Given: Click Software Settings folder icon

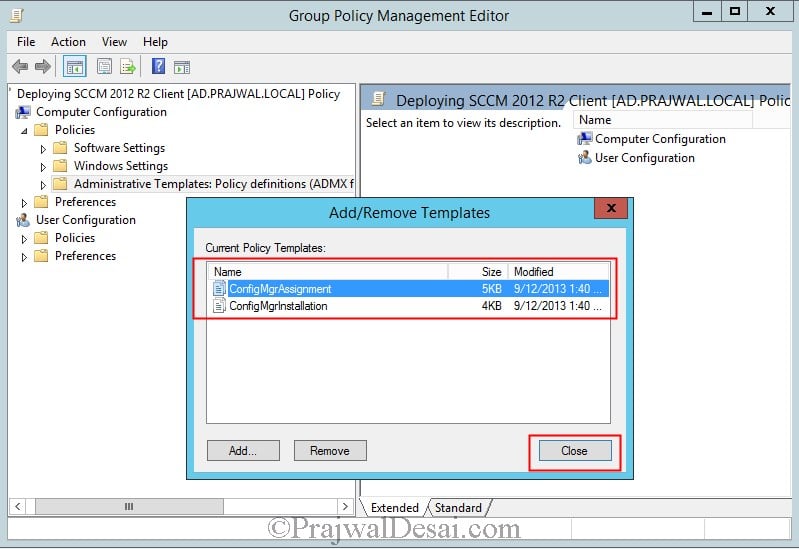Looking at the screenshot, I should [60, 148].
